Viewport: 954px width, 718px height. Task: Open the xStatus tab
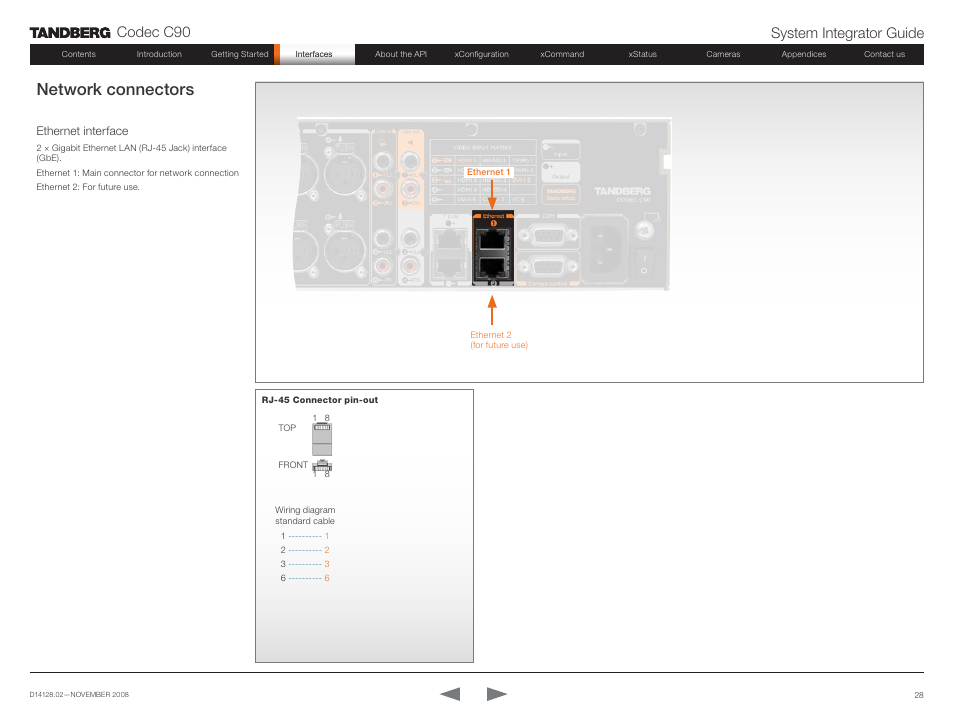[642, 54]
